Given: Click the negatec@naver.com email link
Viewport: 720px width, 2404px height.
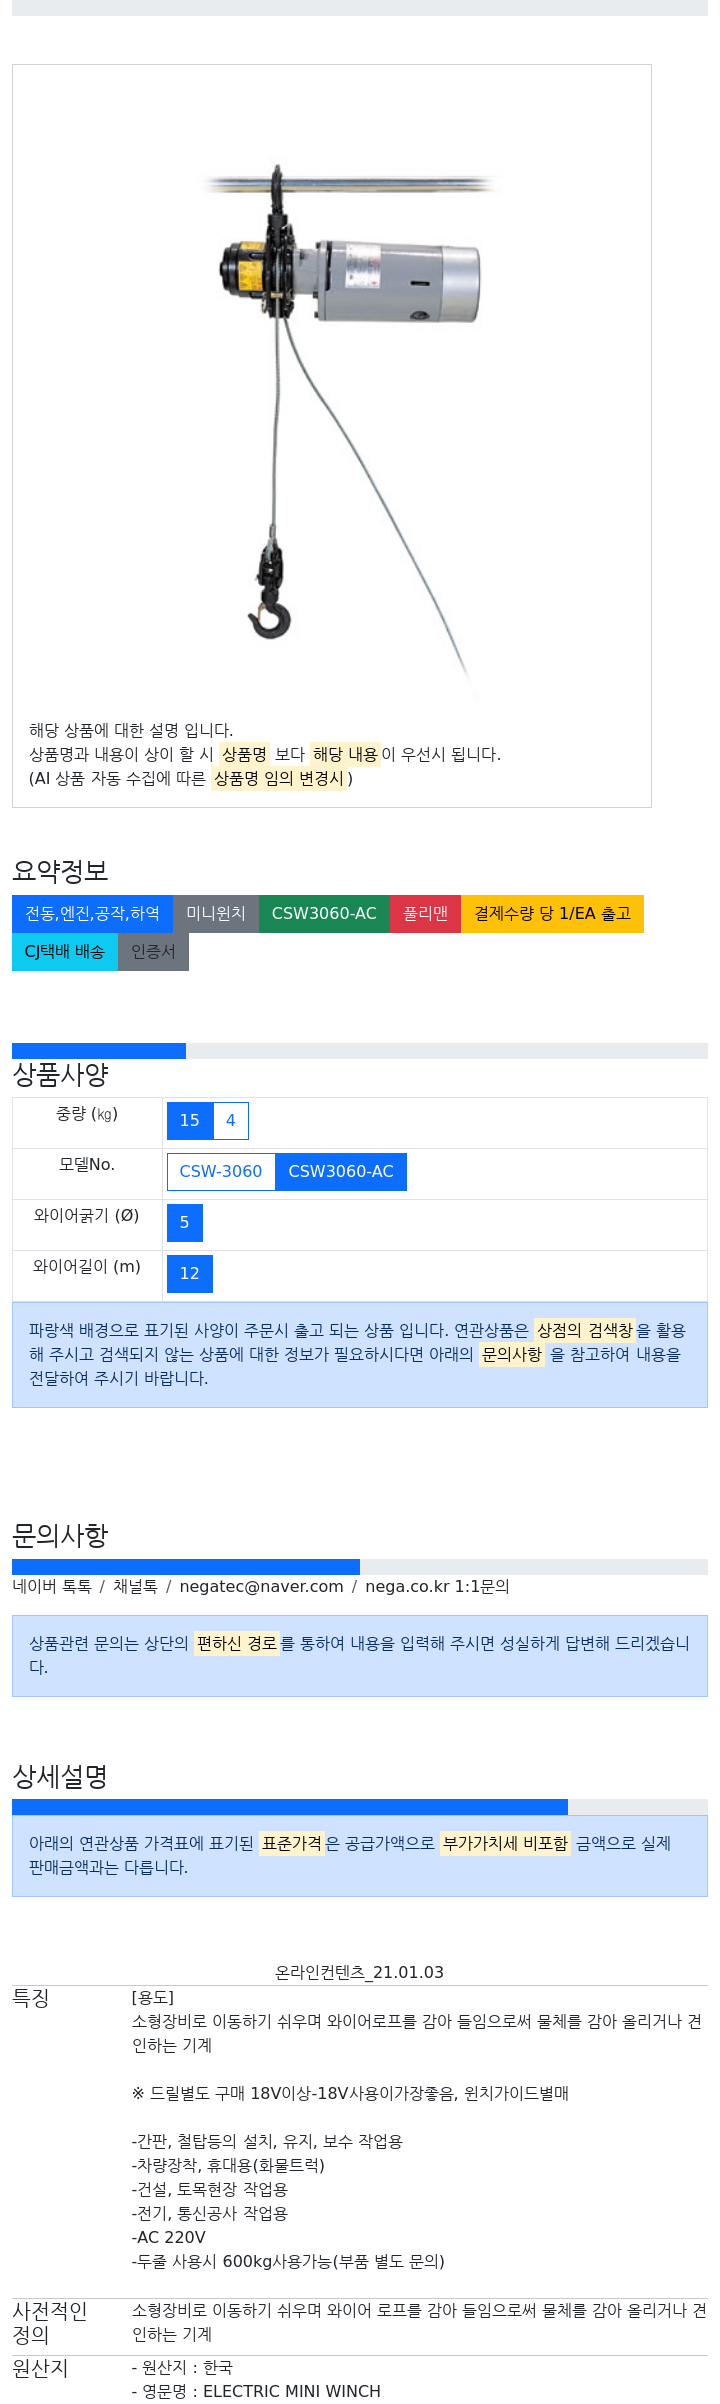Looking at the screenshot, I should click(261, 1587).
